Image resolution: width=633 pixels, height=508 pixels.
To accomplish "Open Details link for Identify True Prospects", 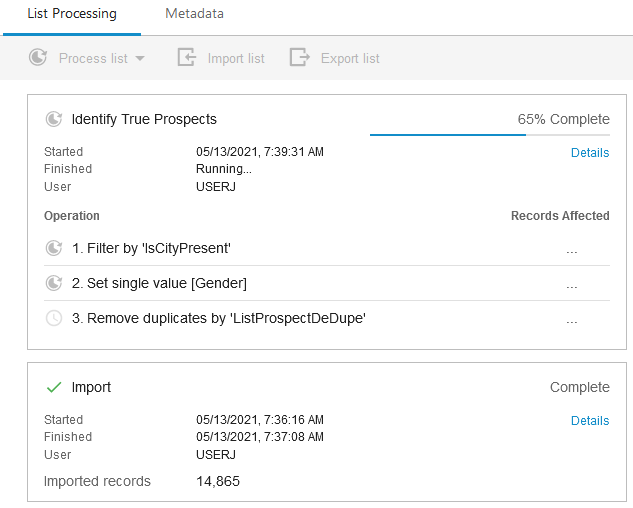I will (x=590, y=153).
